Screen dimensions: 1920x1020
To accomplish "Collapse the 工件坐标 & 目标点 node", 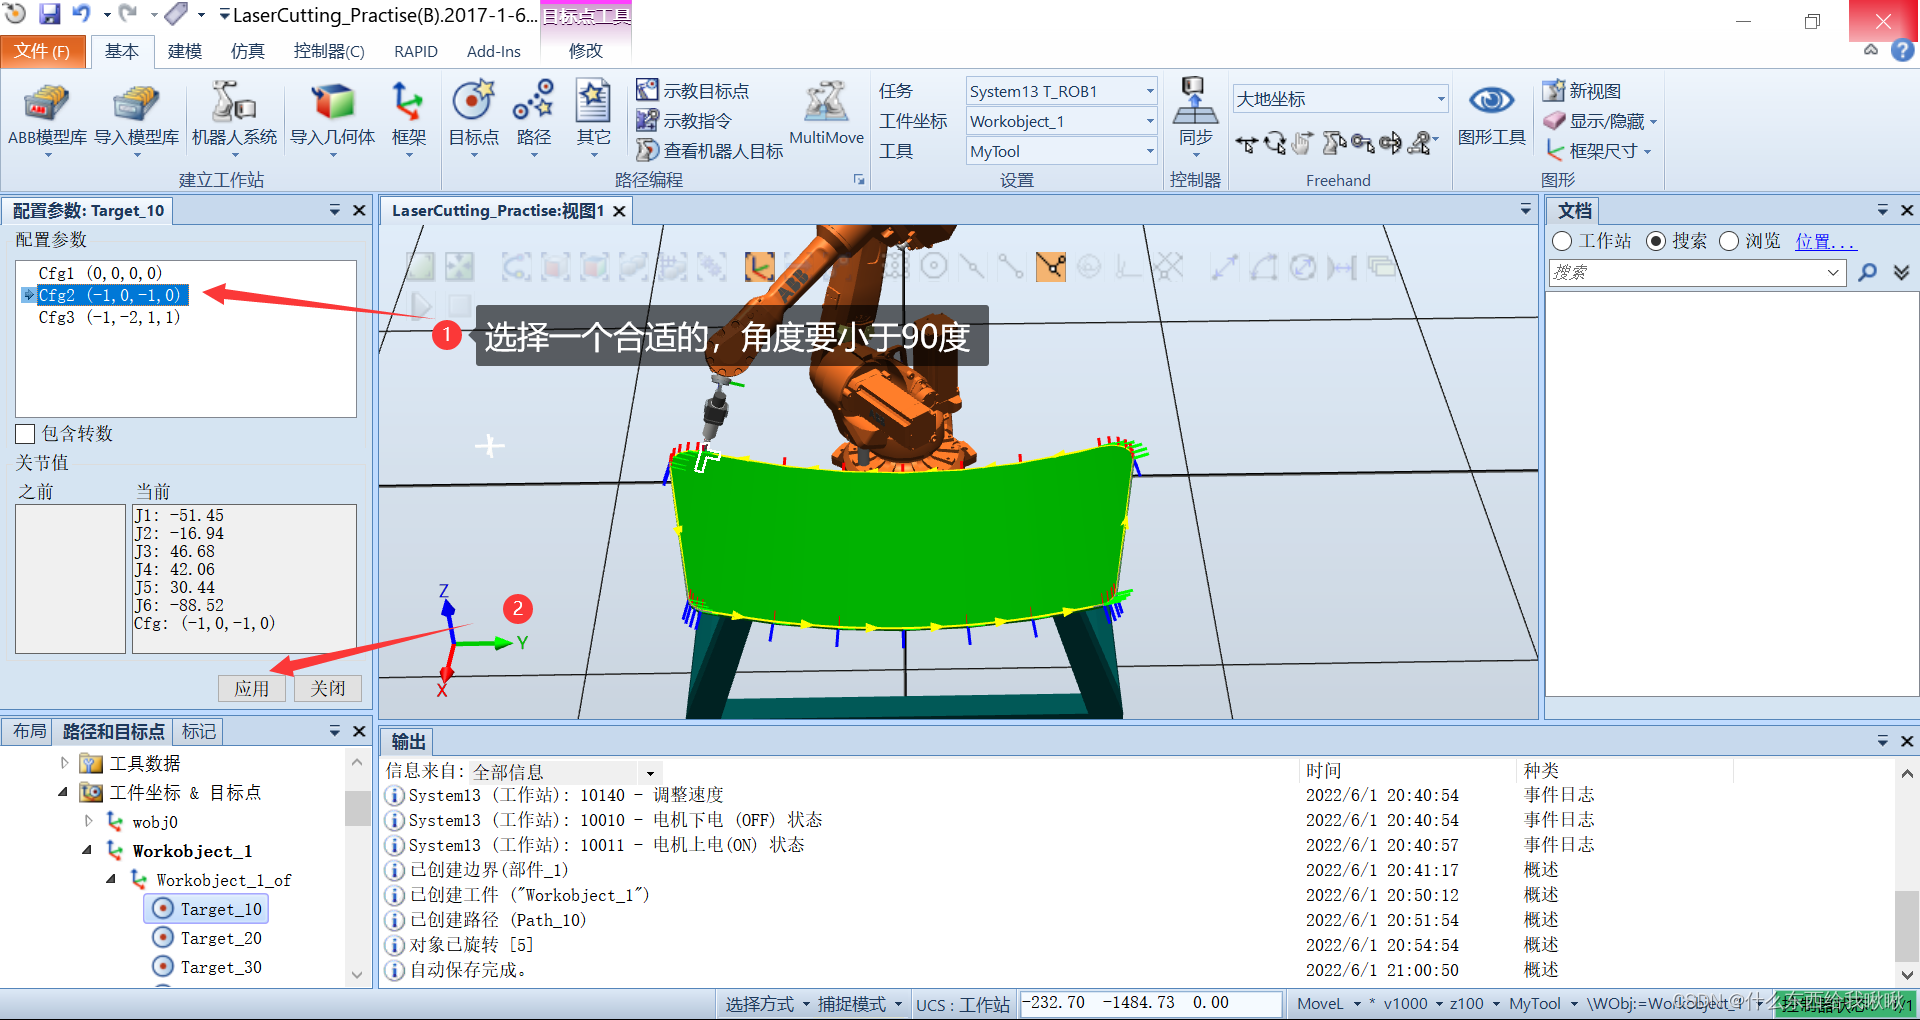I will click(x=63, y=792).
